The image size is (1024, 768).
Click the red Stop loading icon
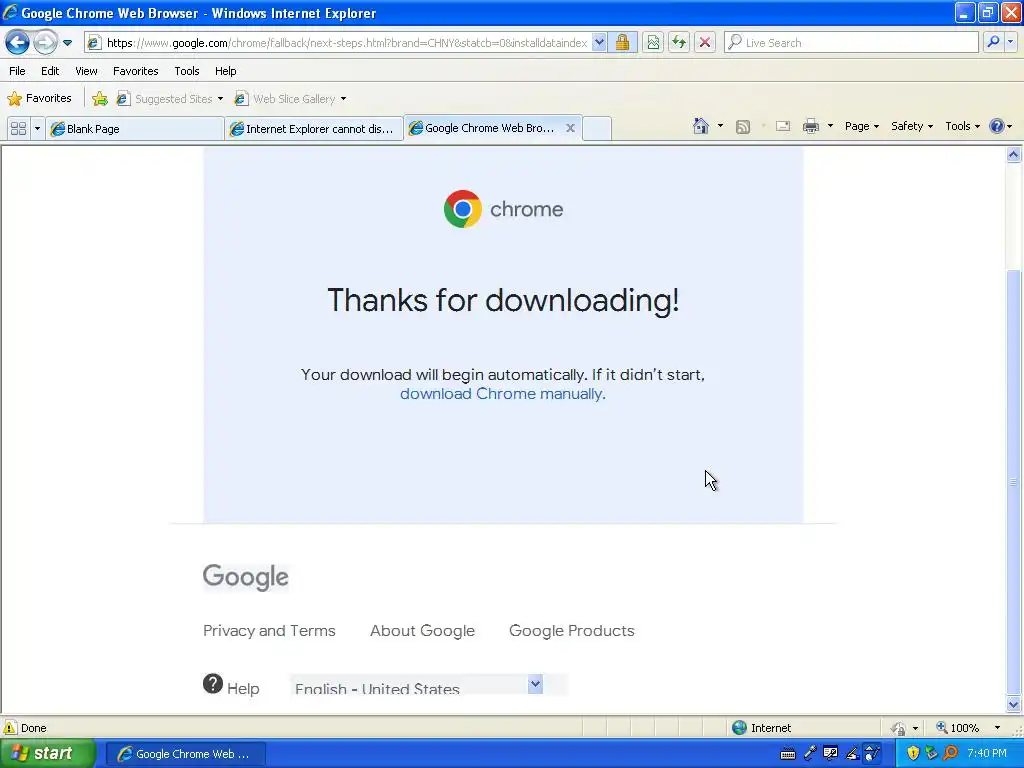(x=705, y=42)
